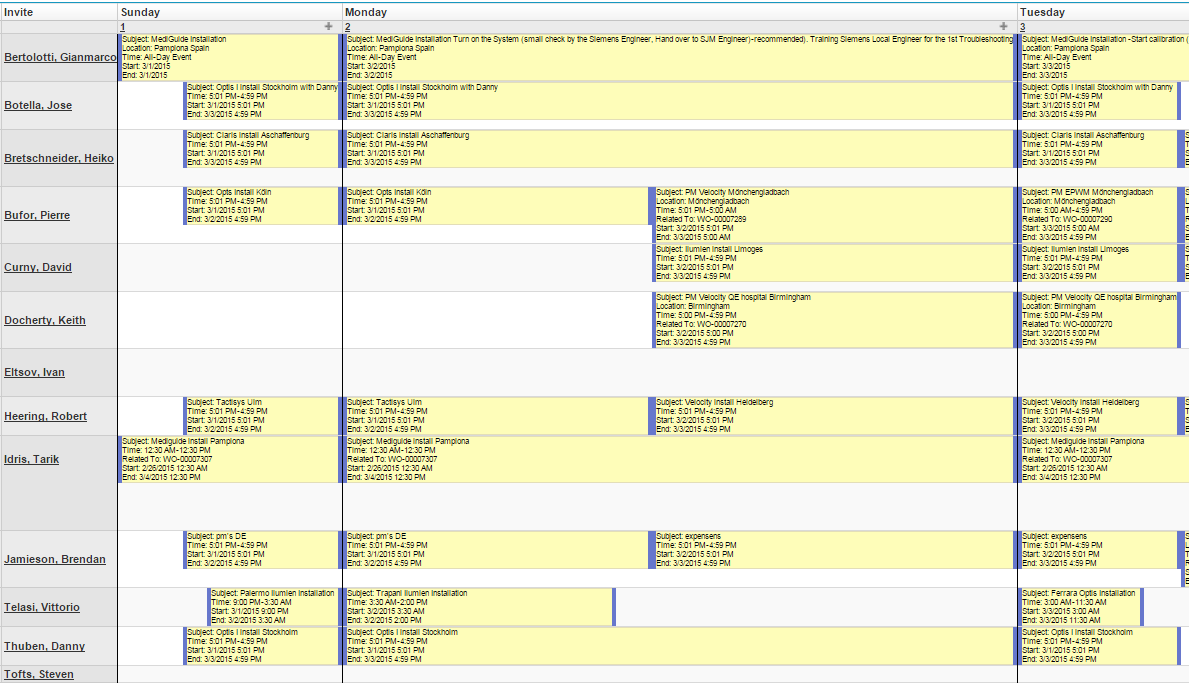1189x685 pixels.
Task: Open Bertolotti's Monday MediGuide Installation Turn on event
Action: (679, 58)
